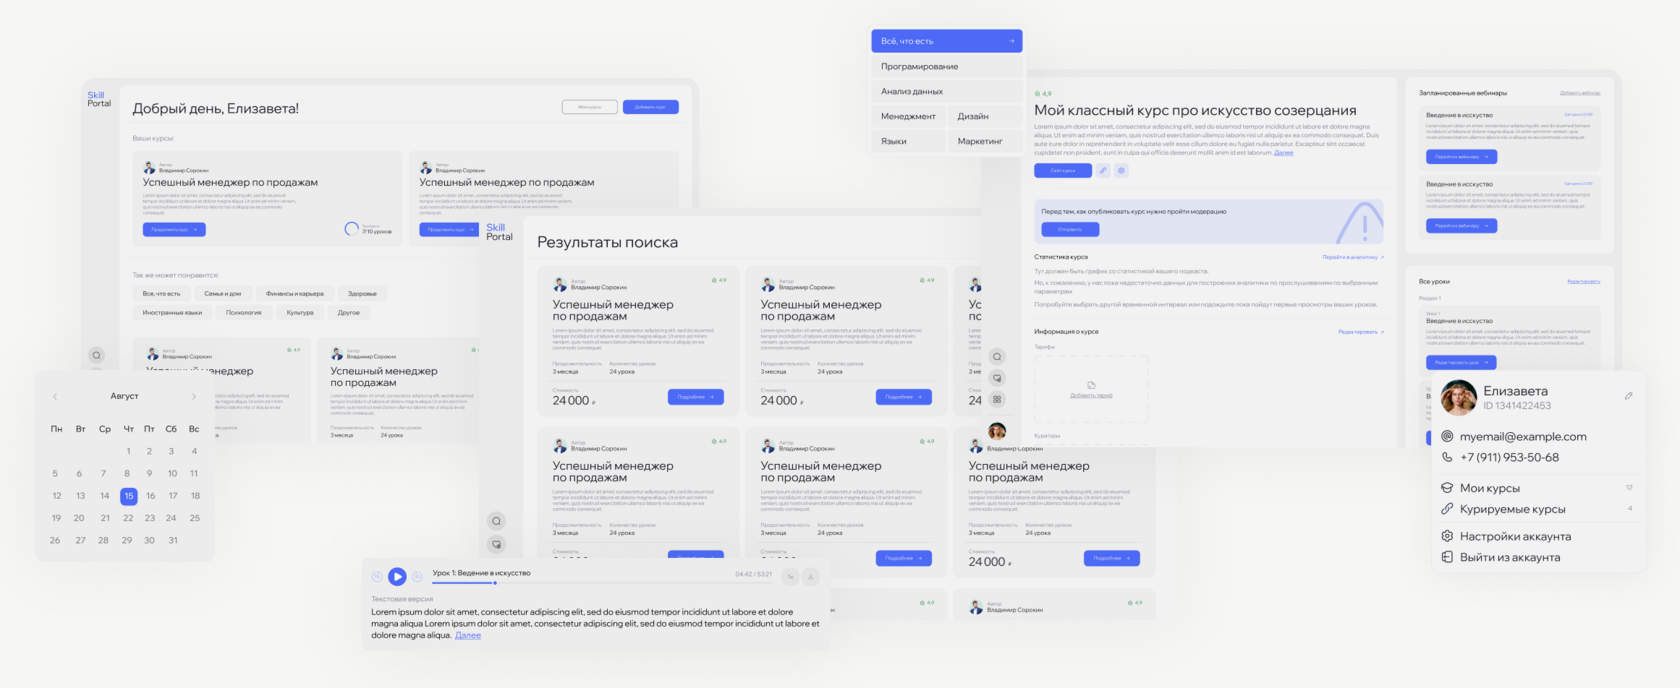This screenshot has height=688, width=1680.
Task: Click 'Сайт курса' button on the course page
Action: pos(1062,170)
